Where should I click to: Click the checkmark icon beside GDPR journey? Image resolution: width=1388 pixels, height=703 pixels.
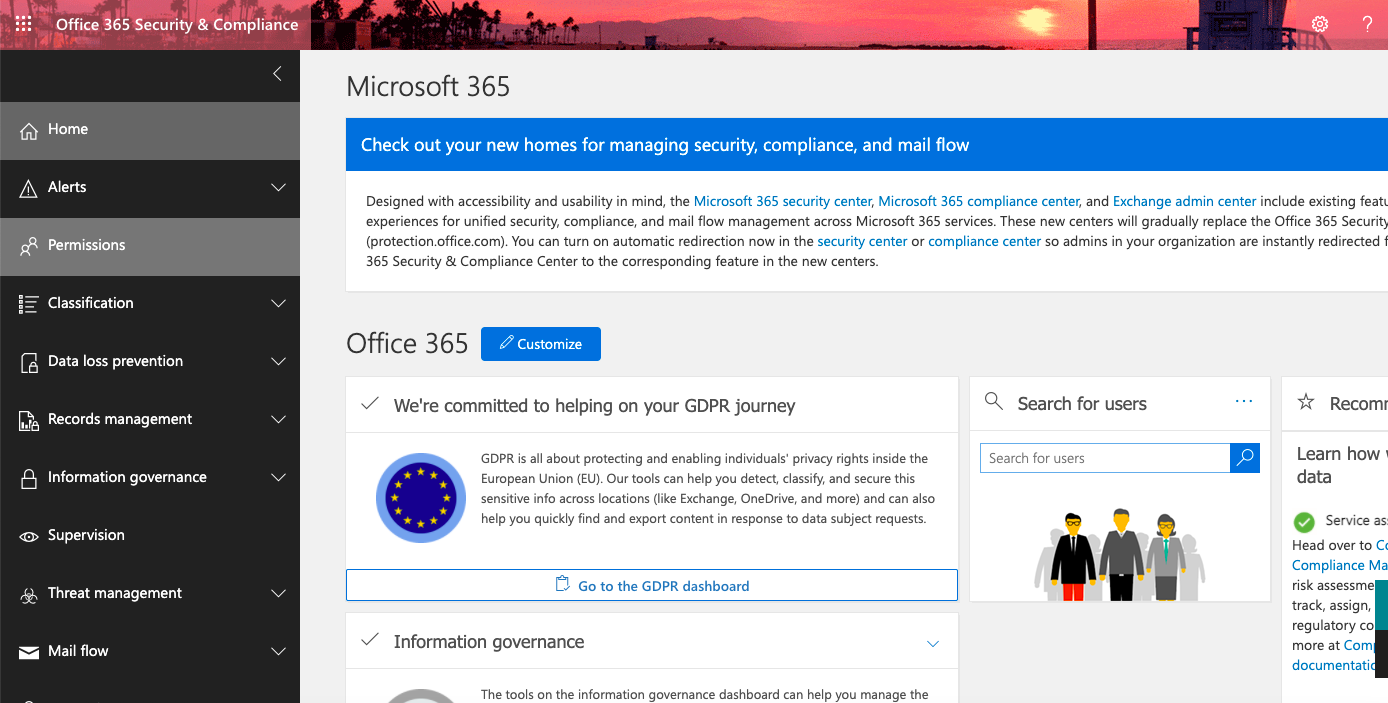370,404
